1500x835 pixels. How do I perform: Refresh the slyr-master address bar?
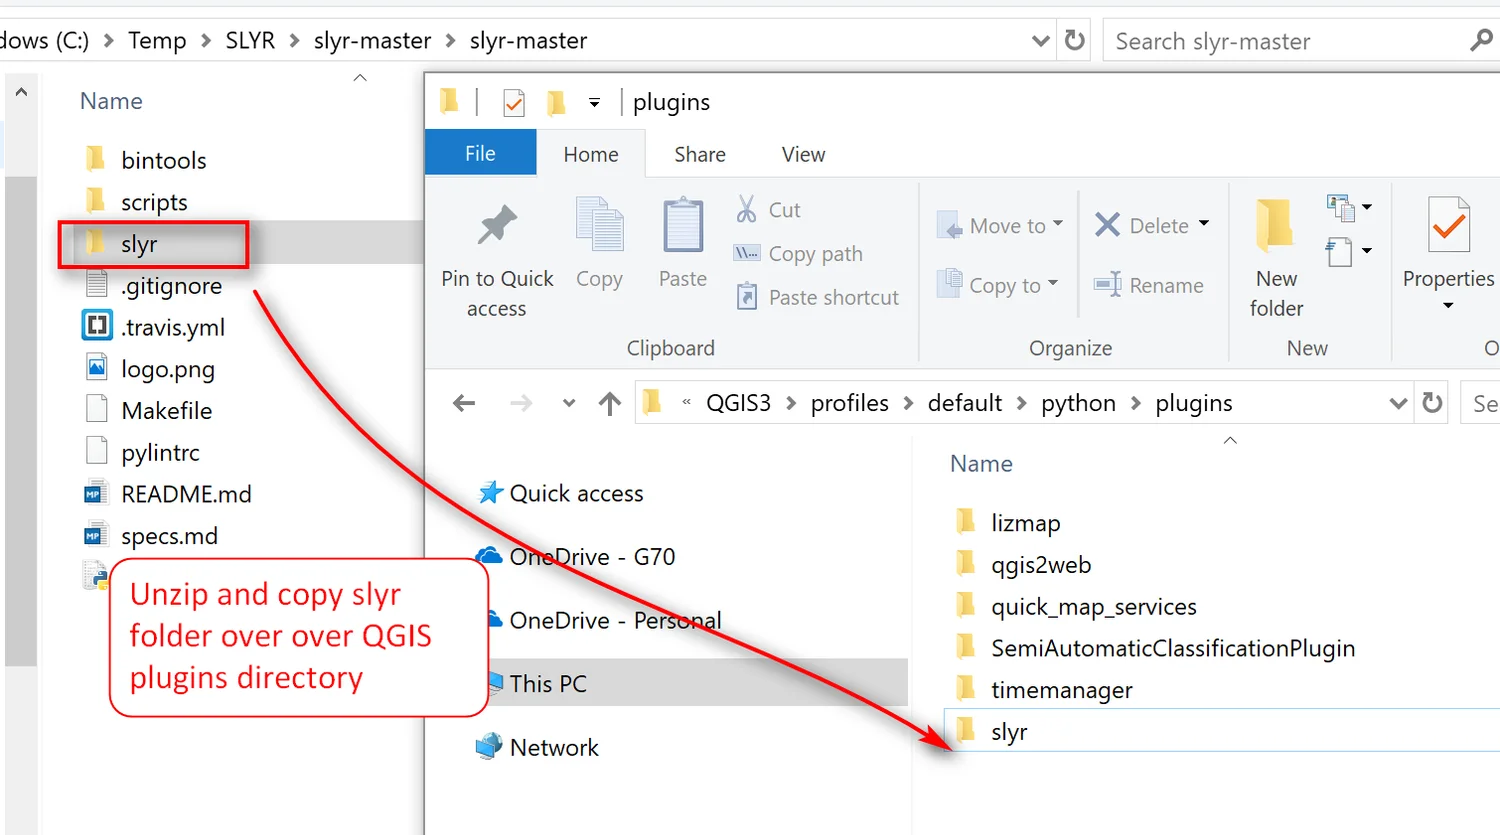pyautogui.click(x=1075, y=40)
